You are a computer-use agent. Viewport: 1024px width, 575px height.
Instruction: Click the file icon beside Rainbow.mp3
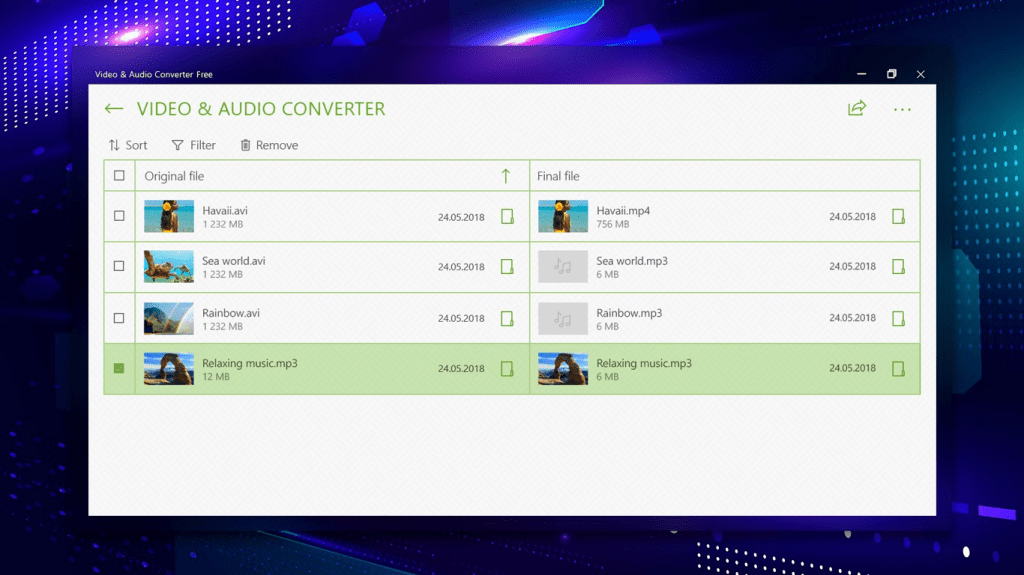(898, 318)
